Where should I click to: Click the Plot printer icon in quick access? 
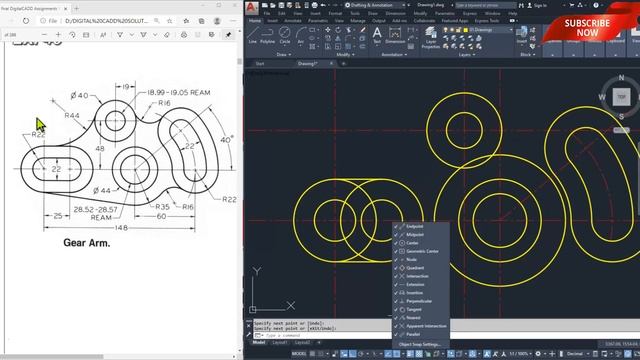tap(315, 5)
